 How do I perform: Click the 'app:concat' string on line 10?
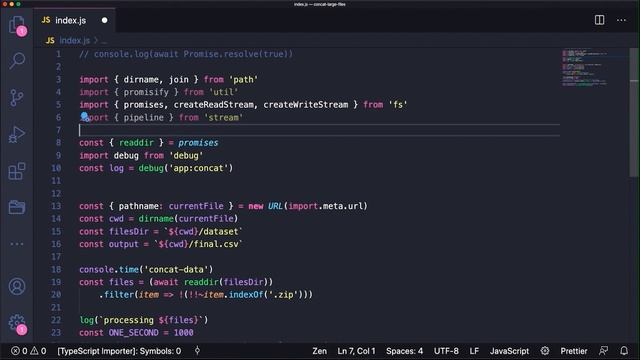198,168
